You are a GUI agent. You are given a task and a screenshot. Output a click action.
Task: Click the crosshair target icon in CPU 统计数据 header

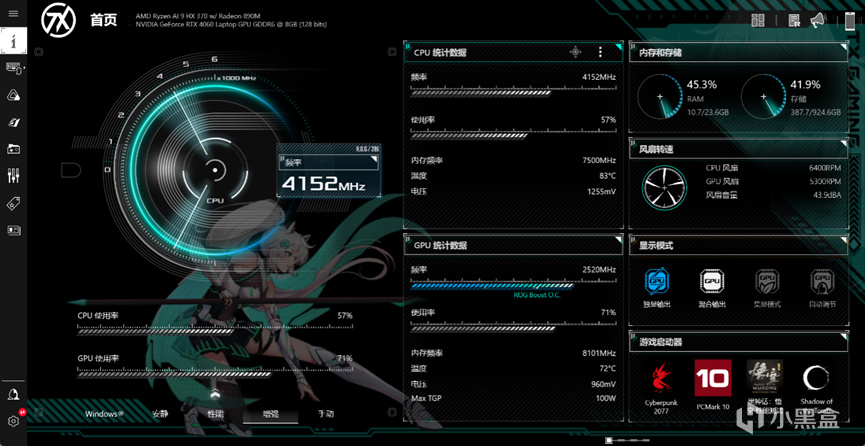coord(575,52)
